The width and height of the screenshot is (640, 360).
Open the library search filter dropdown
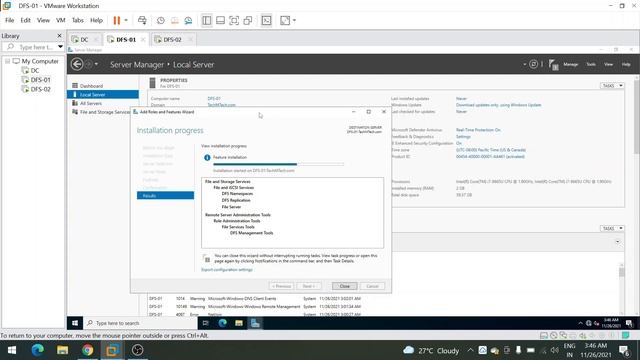[x=60, y=47]
